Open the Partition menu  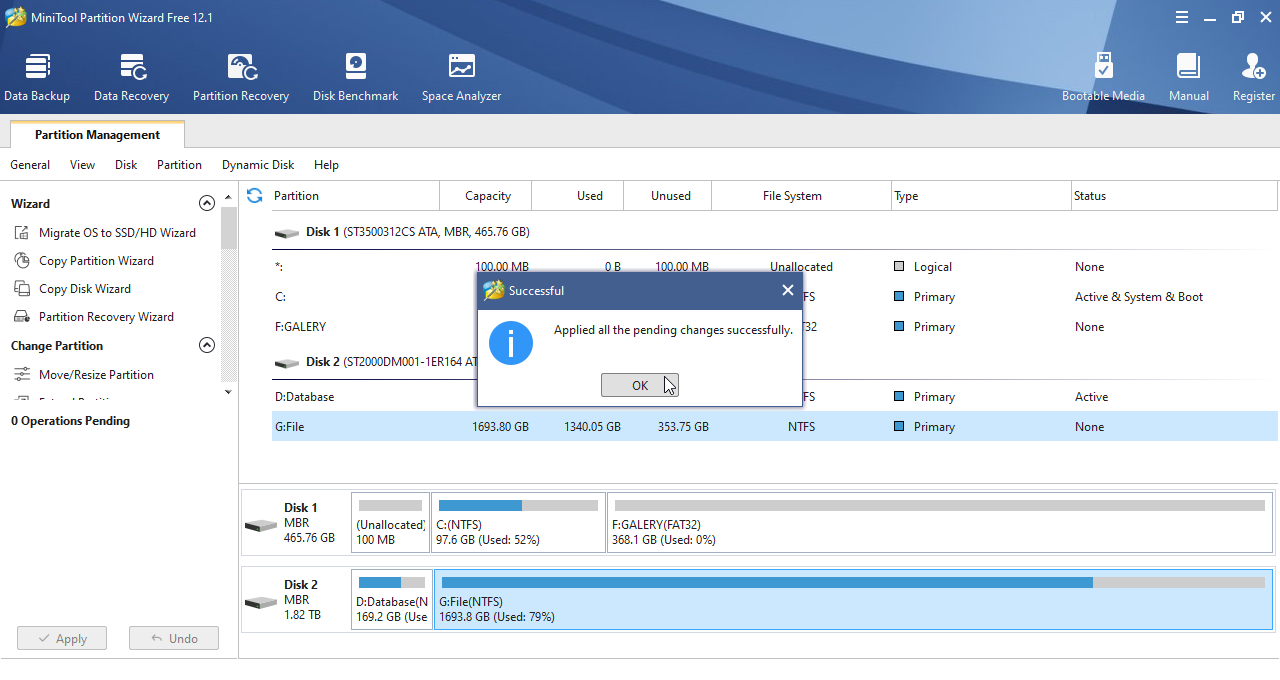pyautogui.click(x=179, y=165)
